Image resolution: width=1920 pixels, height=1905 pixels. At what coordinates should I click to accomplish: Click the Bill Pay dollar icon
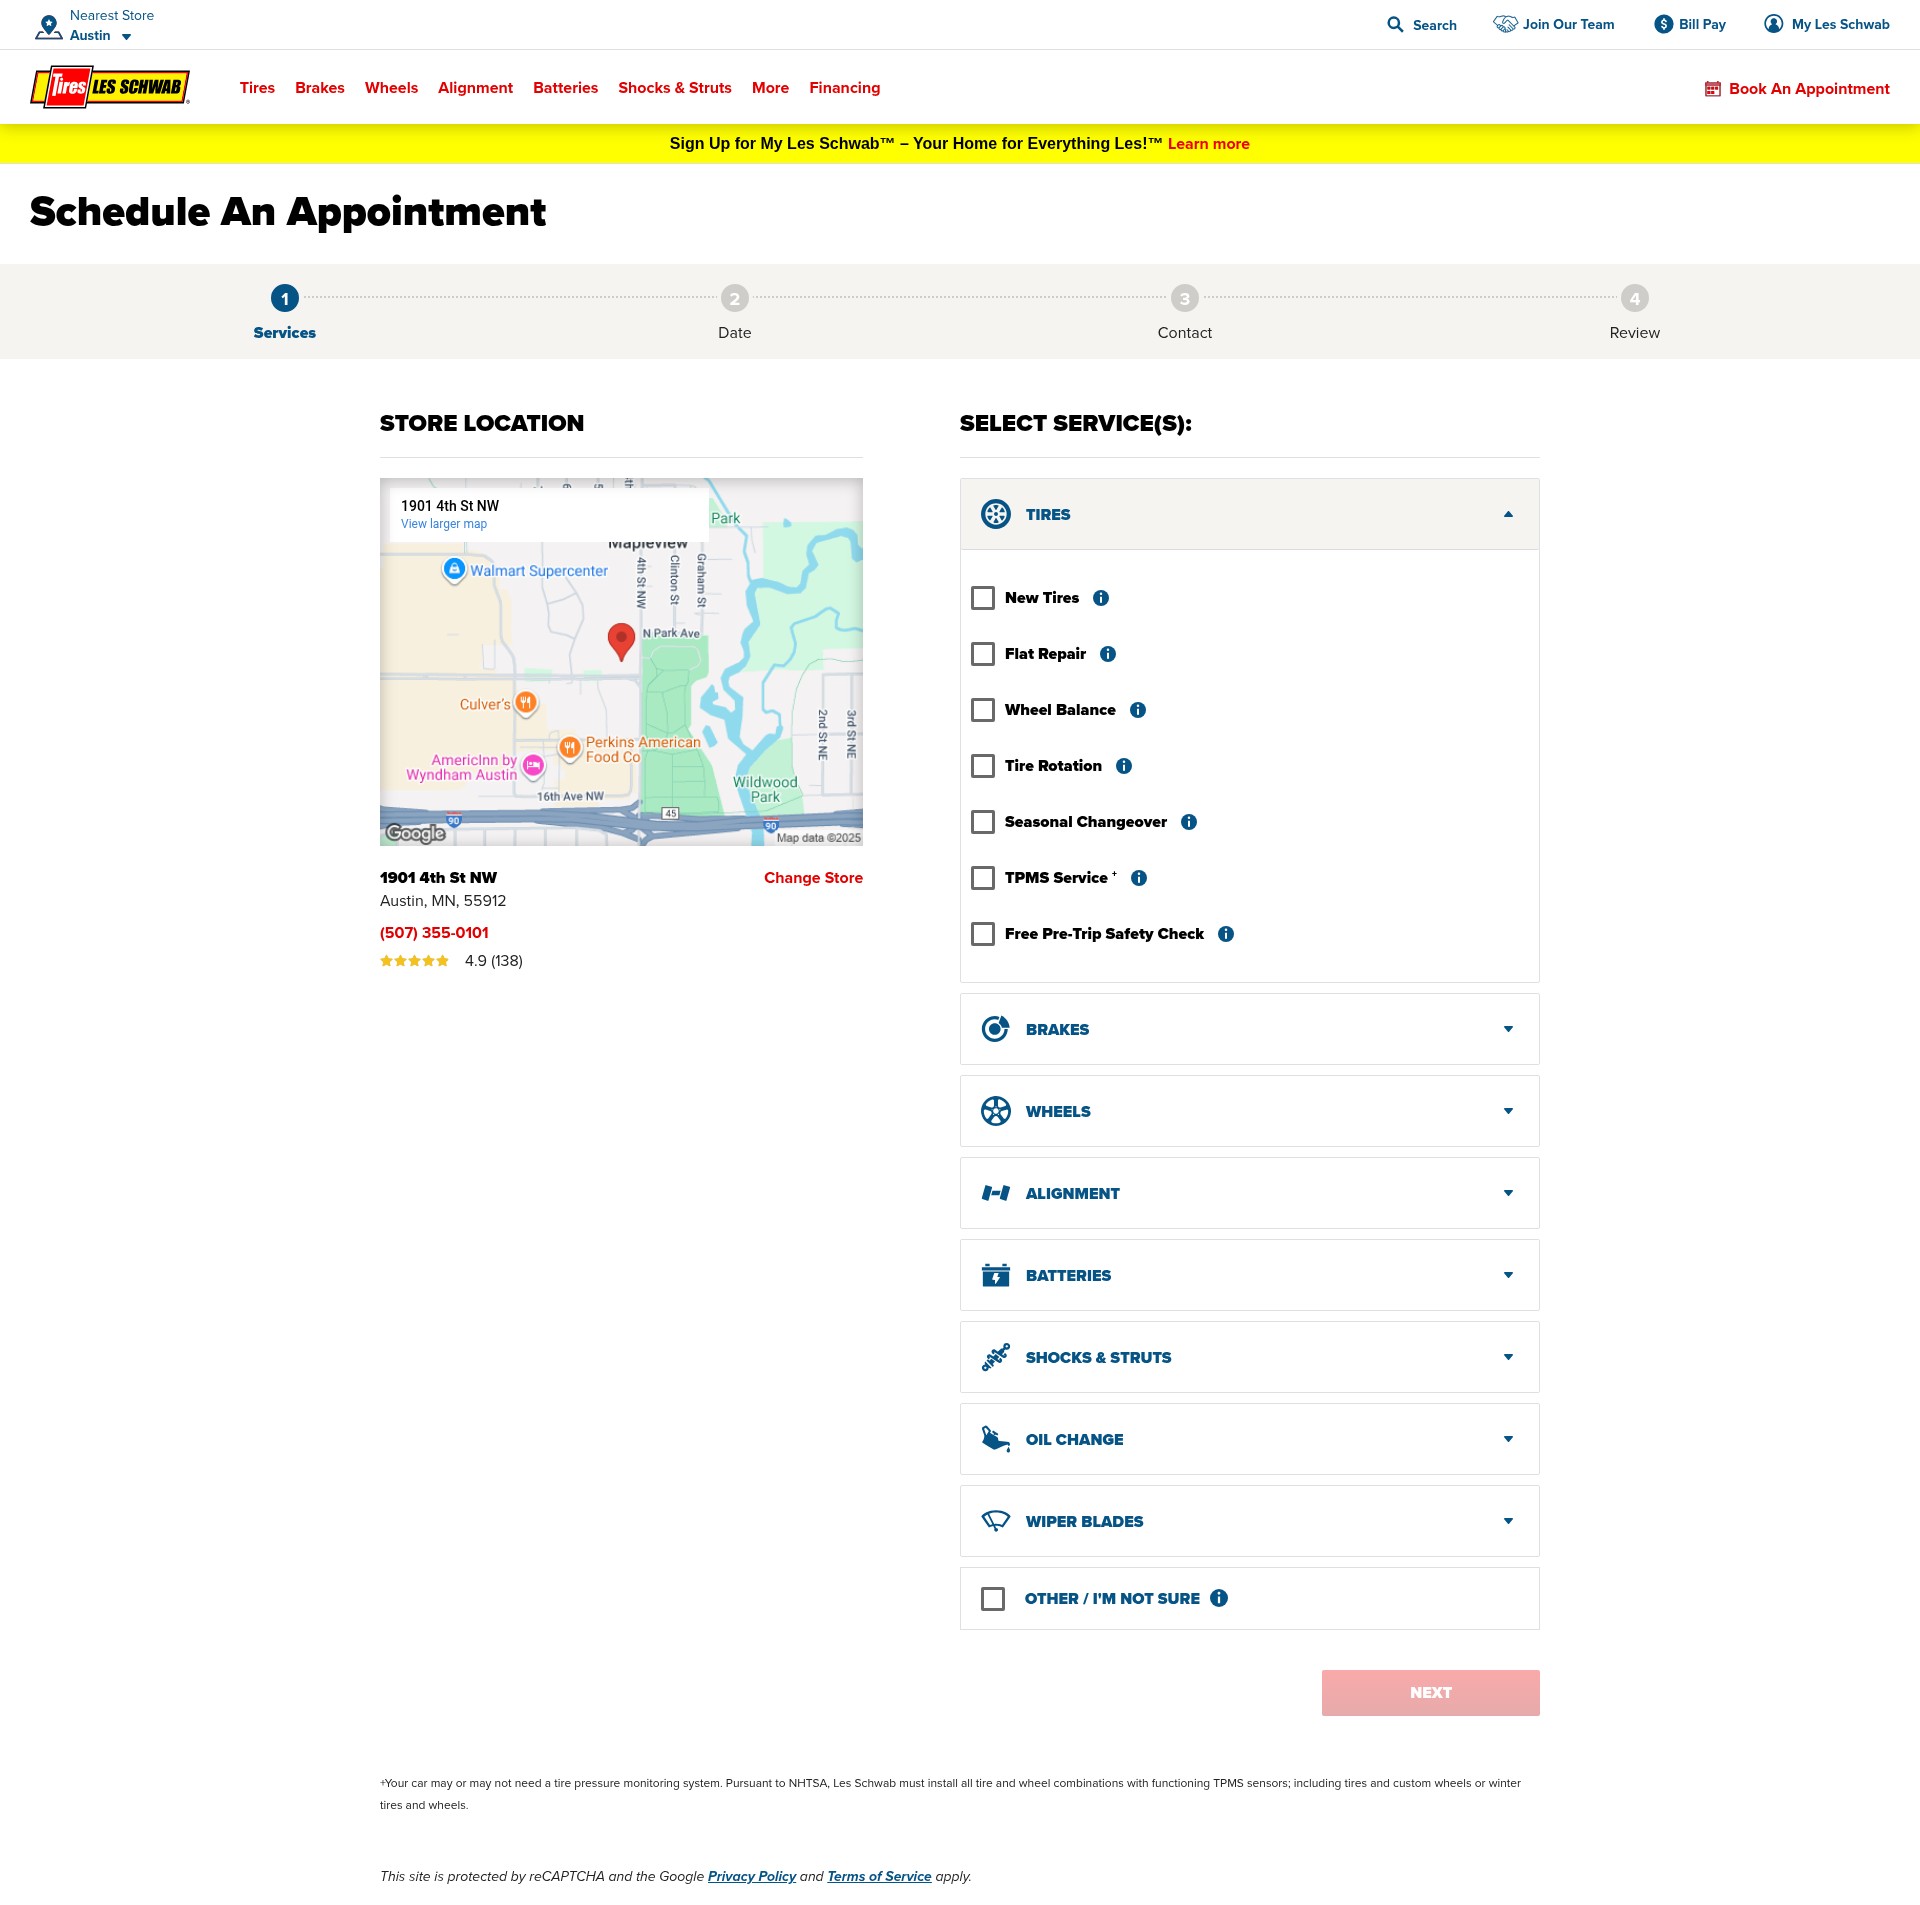[1664, 24]
